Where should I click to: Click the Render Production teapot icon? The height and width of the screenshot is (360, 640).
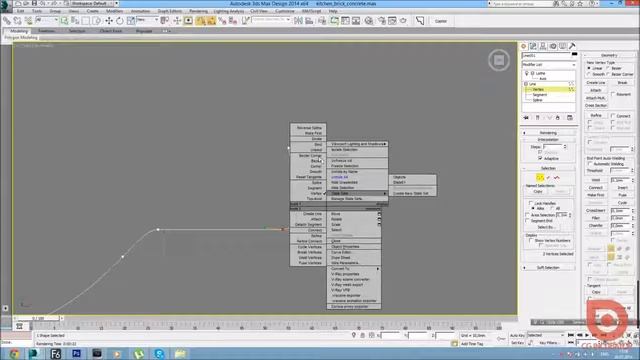click(x=403, y=21)
